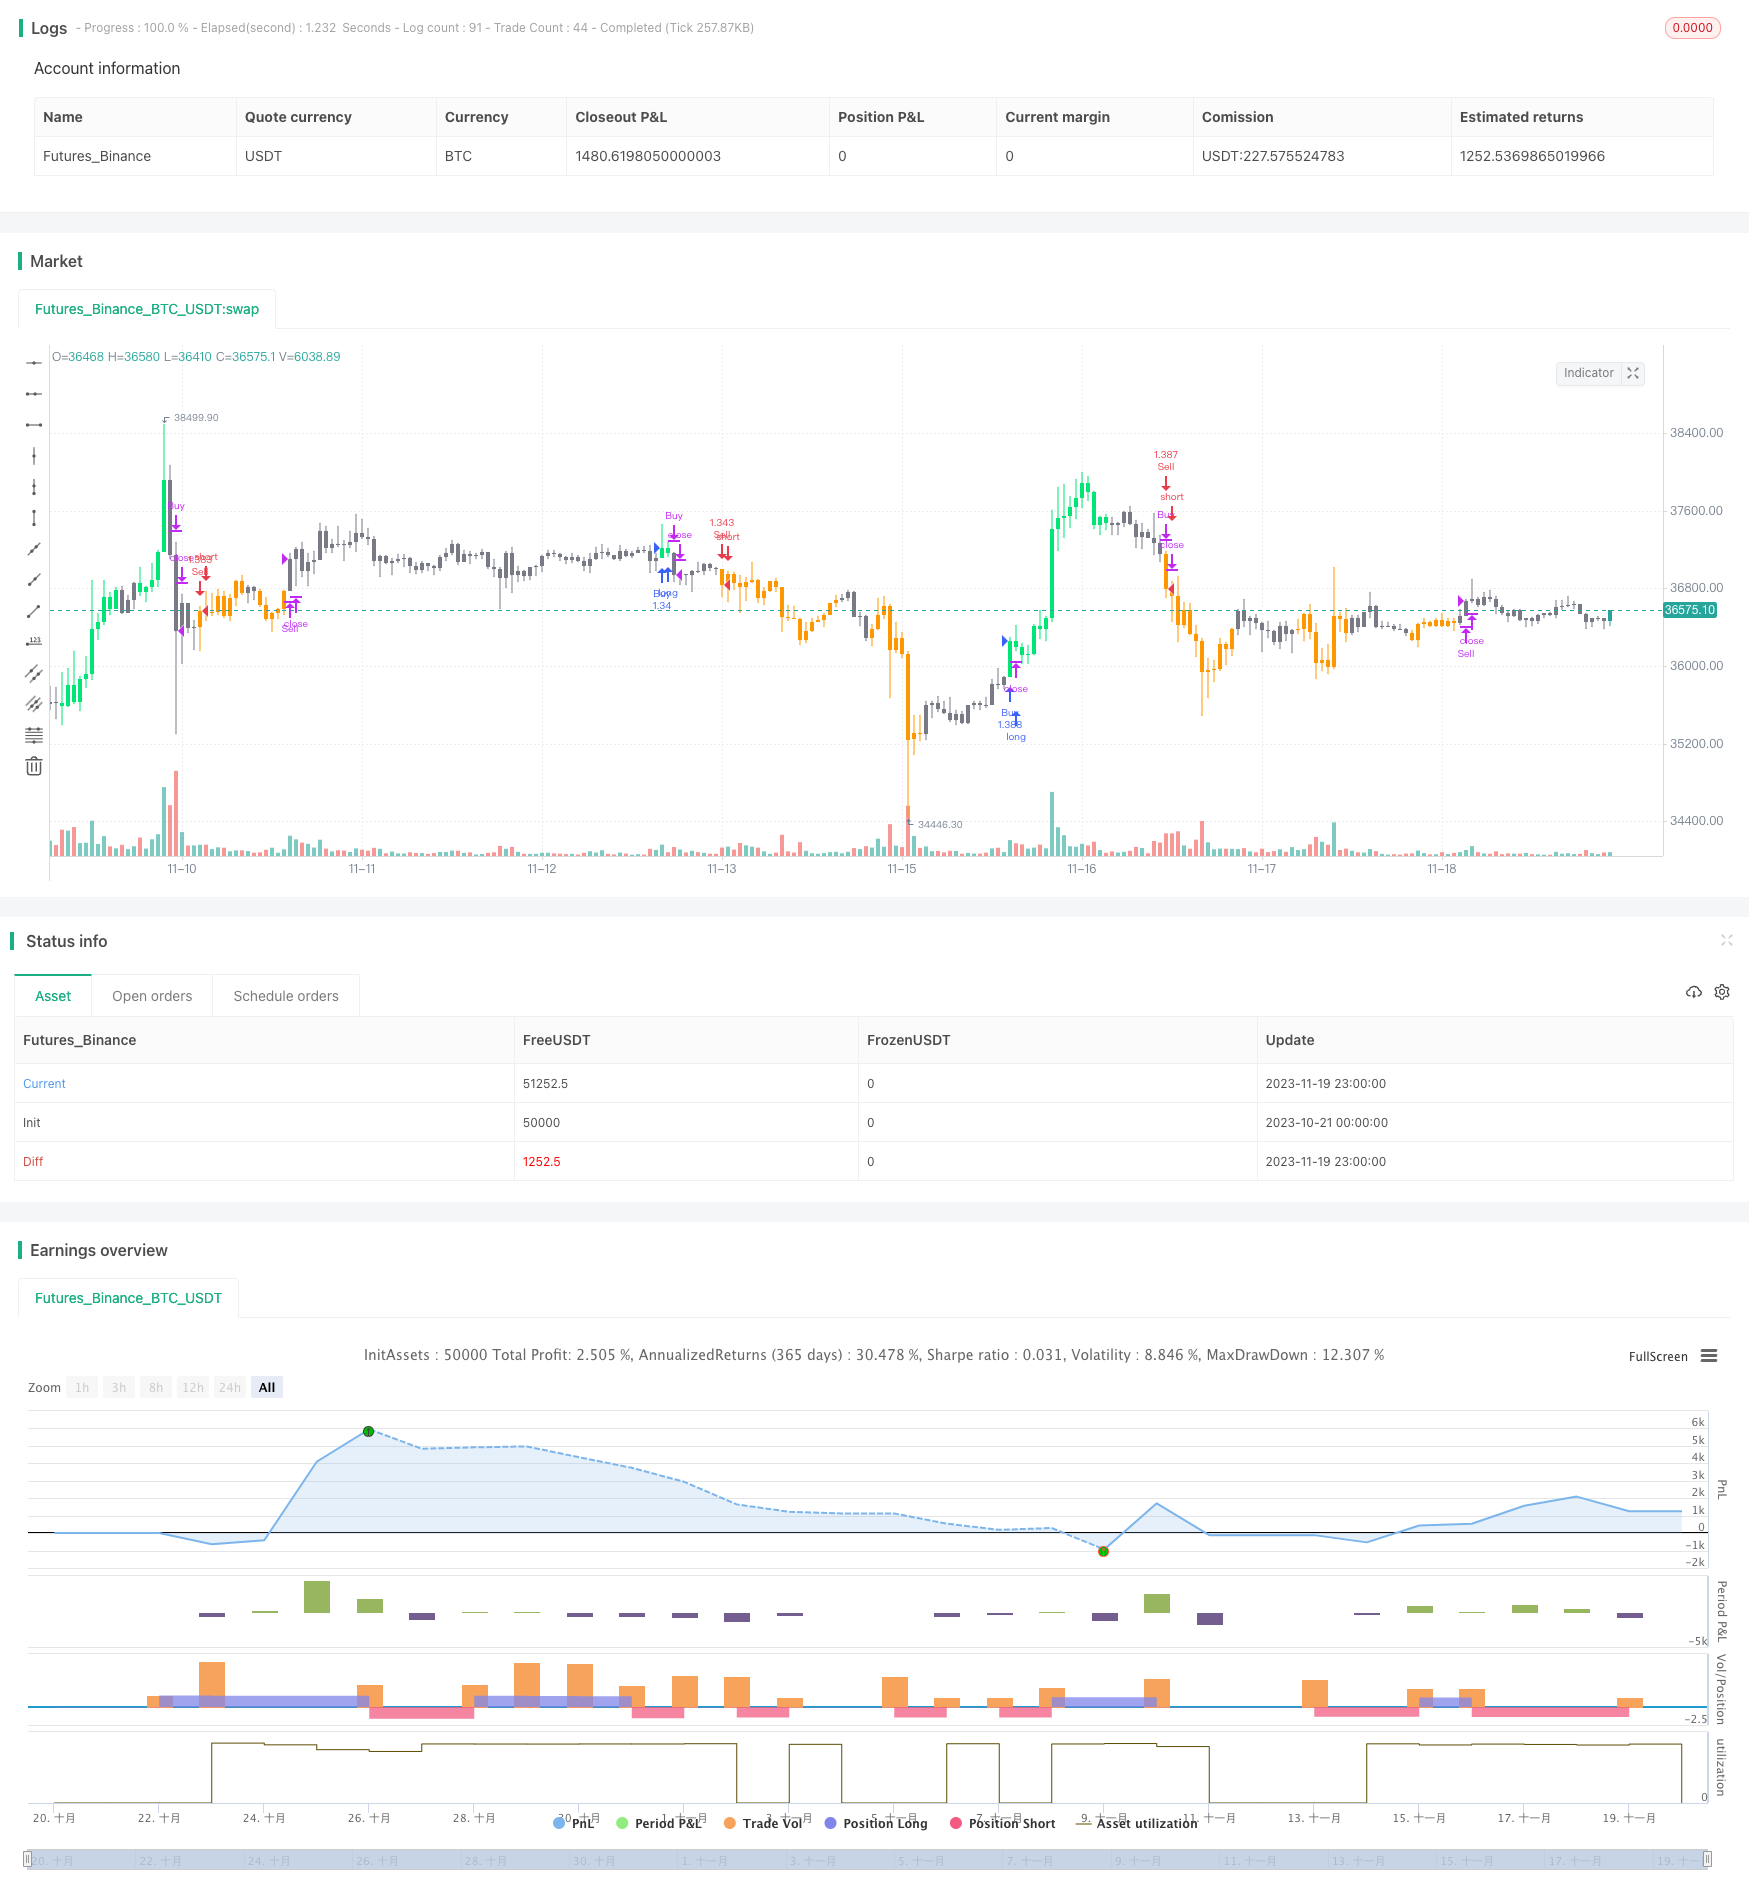
Task: Click the '51252.5' FreeUSDT value
Action: coord(545,1083)
